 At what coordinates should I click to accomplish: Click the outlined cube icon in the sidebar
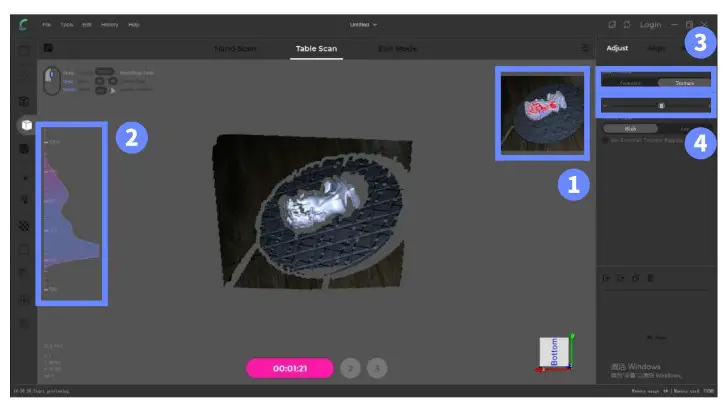pos(24,101)
